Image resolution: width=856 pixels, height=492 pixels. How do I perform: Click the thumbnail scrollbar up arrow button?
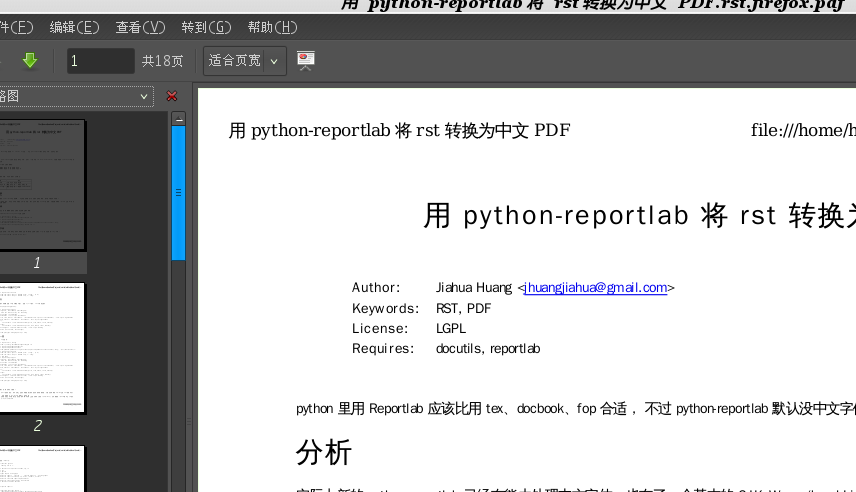tap(179, 118)
